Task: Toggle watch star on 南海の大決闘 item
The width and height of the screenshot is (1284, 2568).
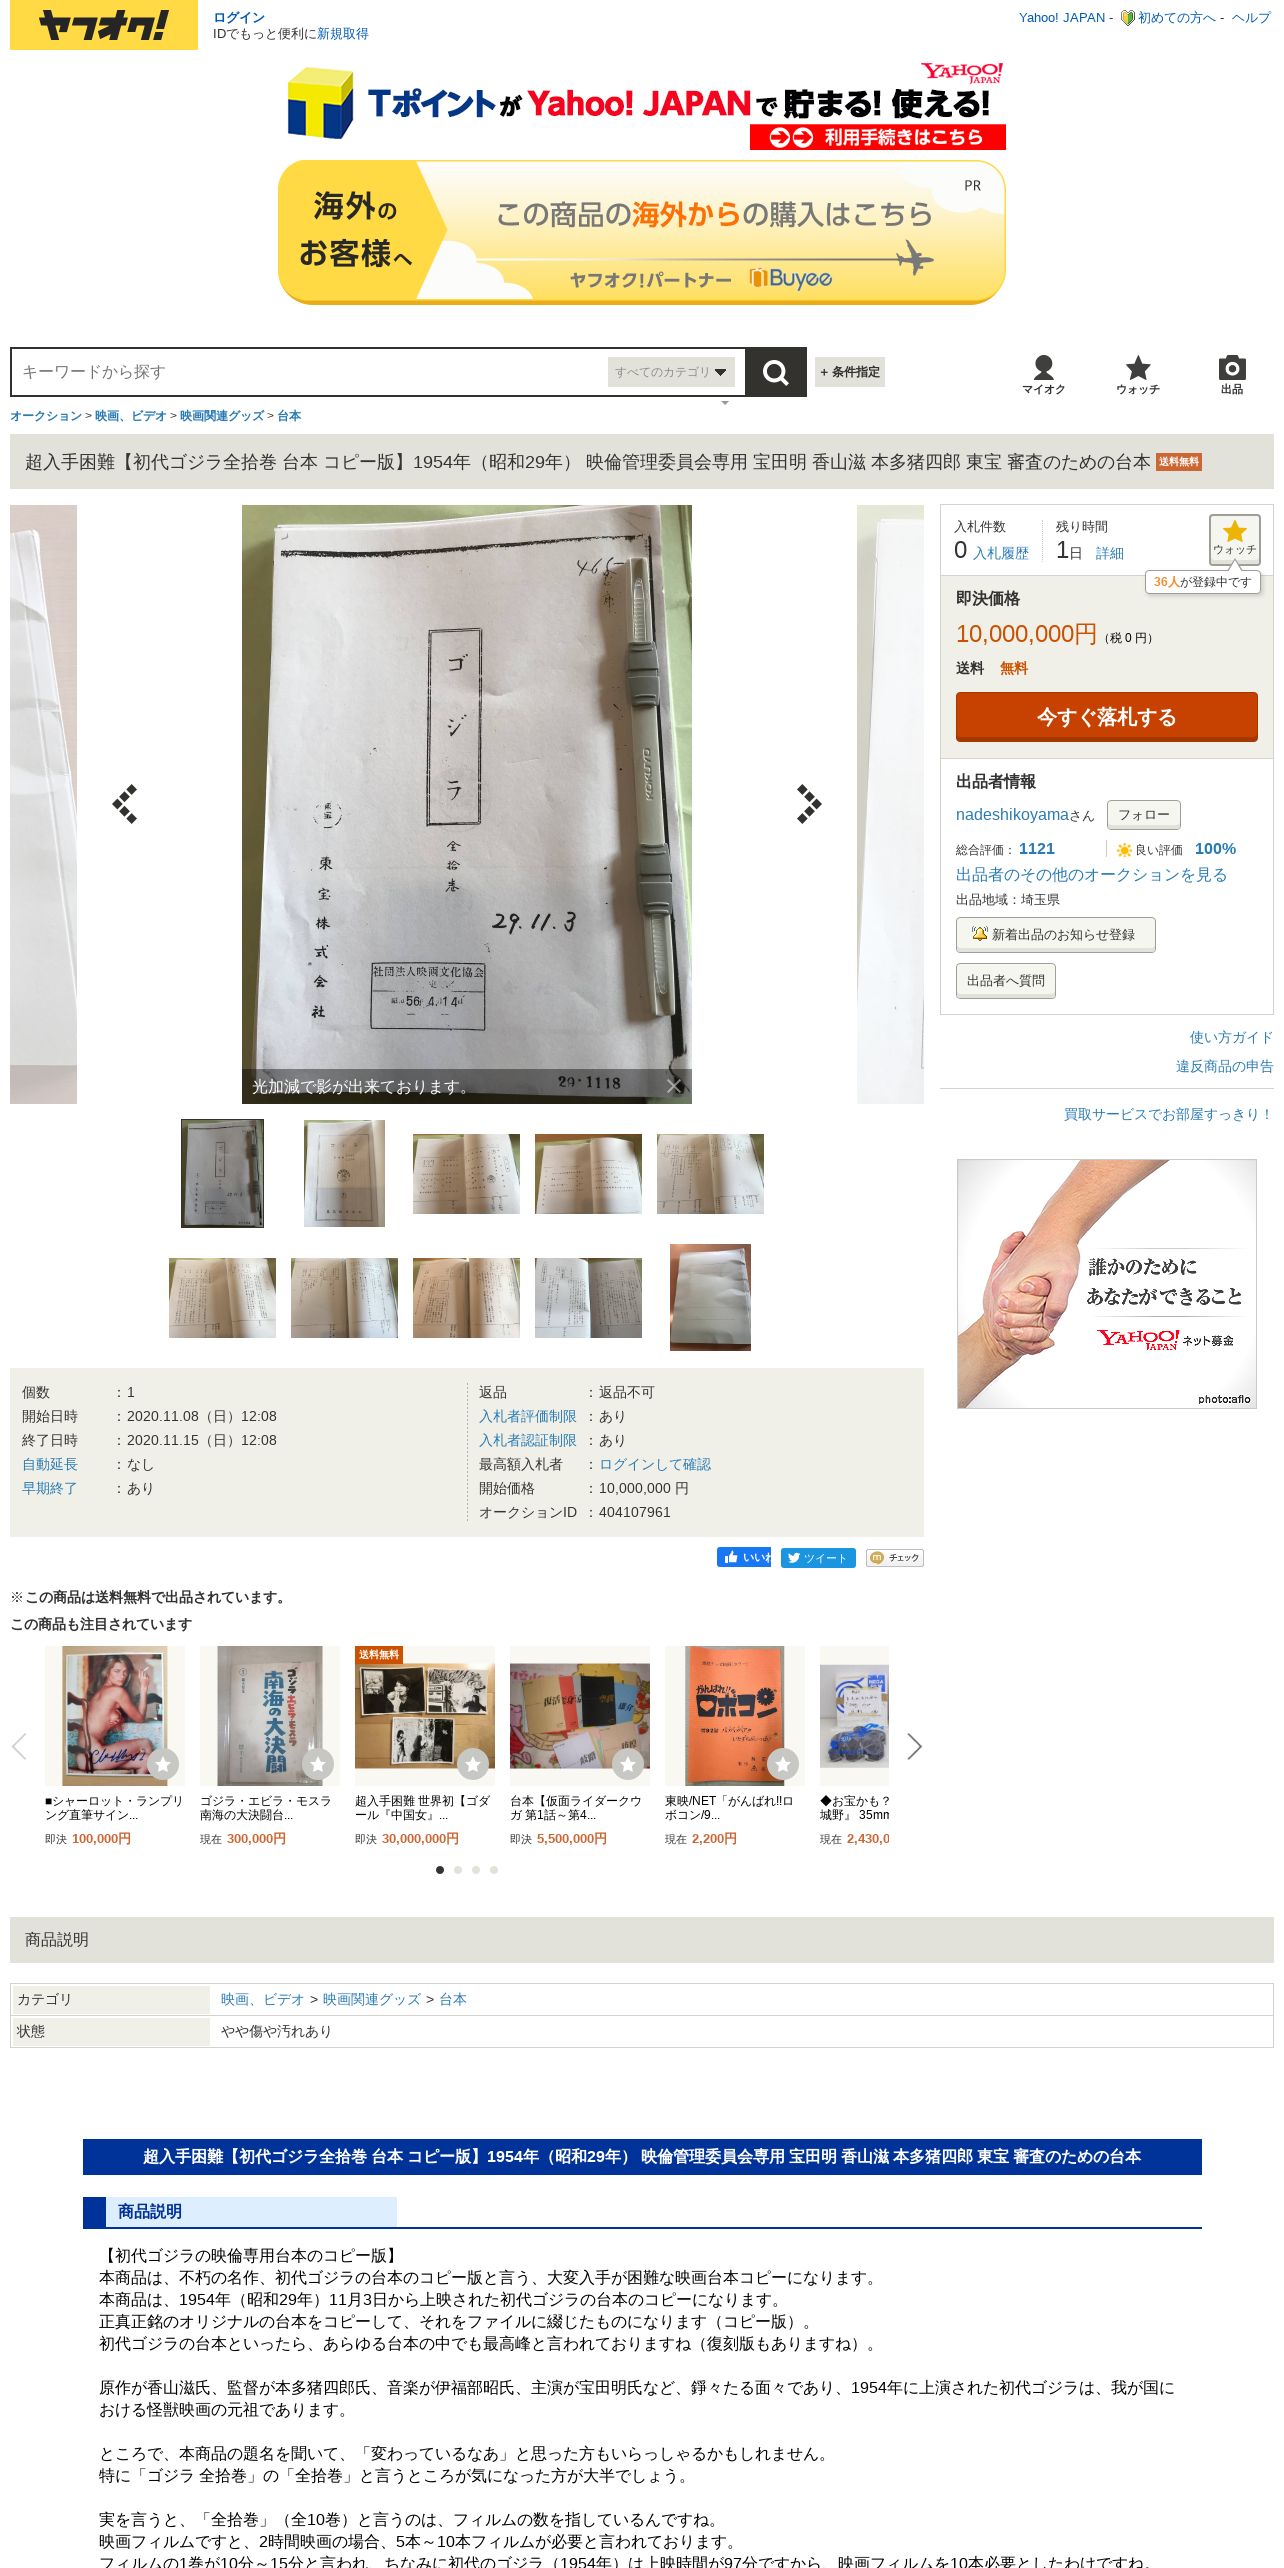Action: coord(317,1764)
